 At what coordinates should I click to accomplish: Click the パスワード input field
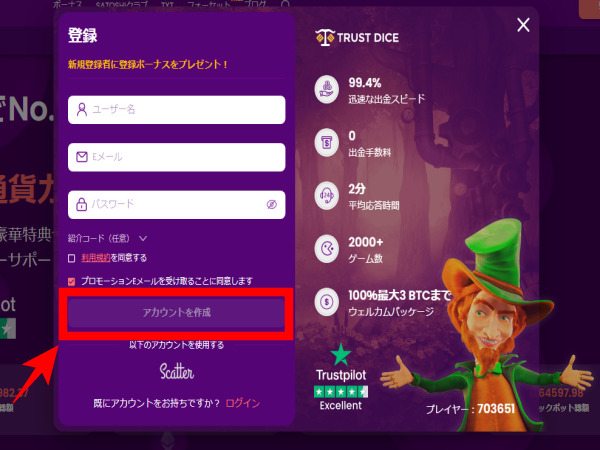click(x=176, y=205)
